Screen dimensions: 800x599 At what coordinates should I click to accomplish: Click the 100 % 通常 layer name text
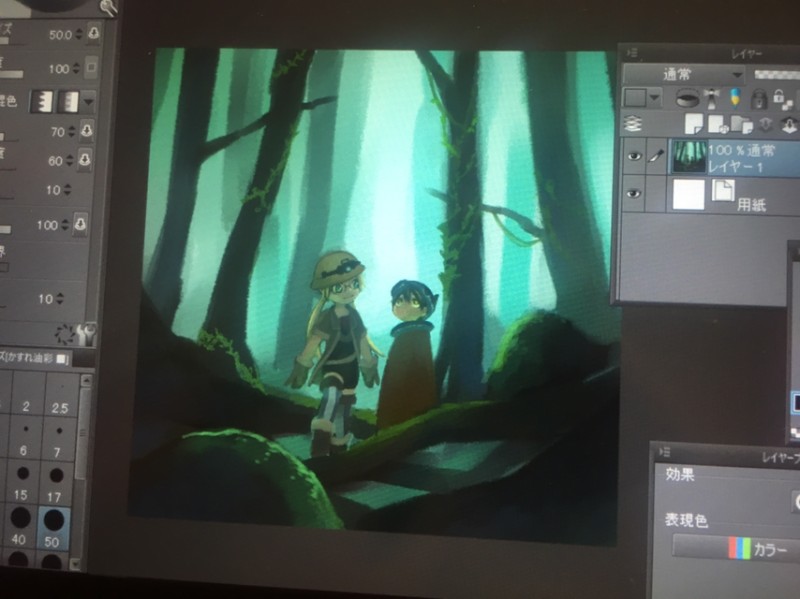(x=741, y=149)
